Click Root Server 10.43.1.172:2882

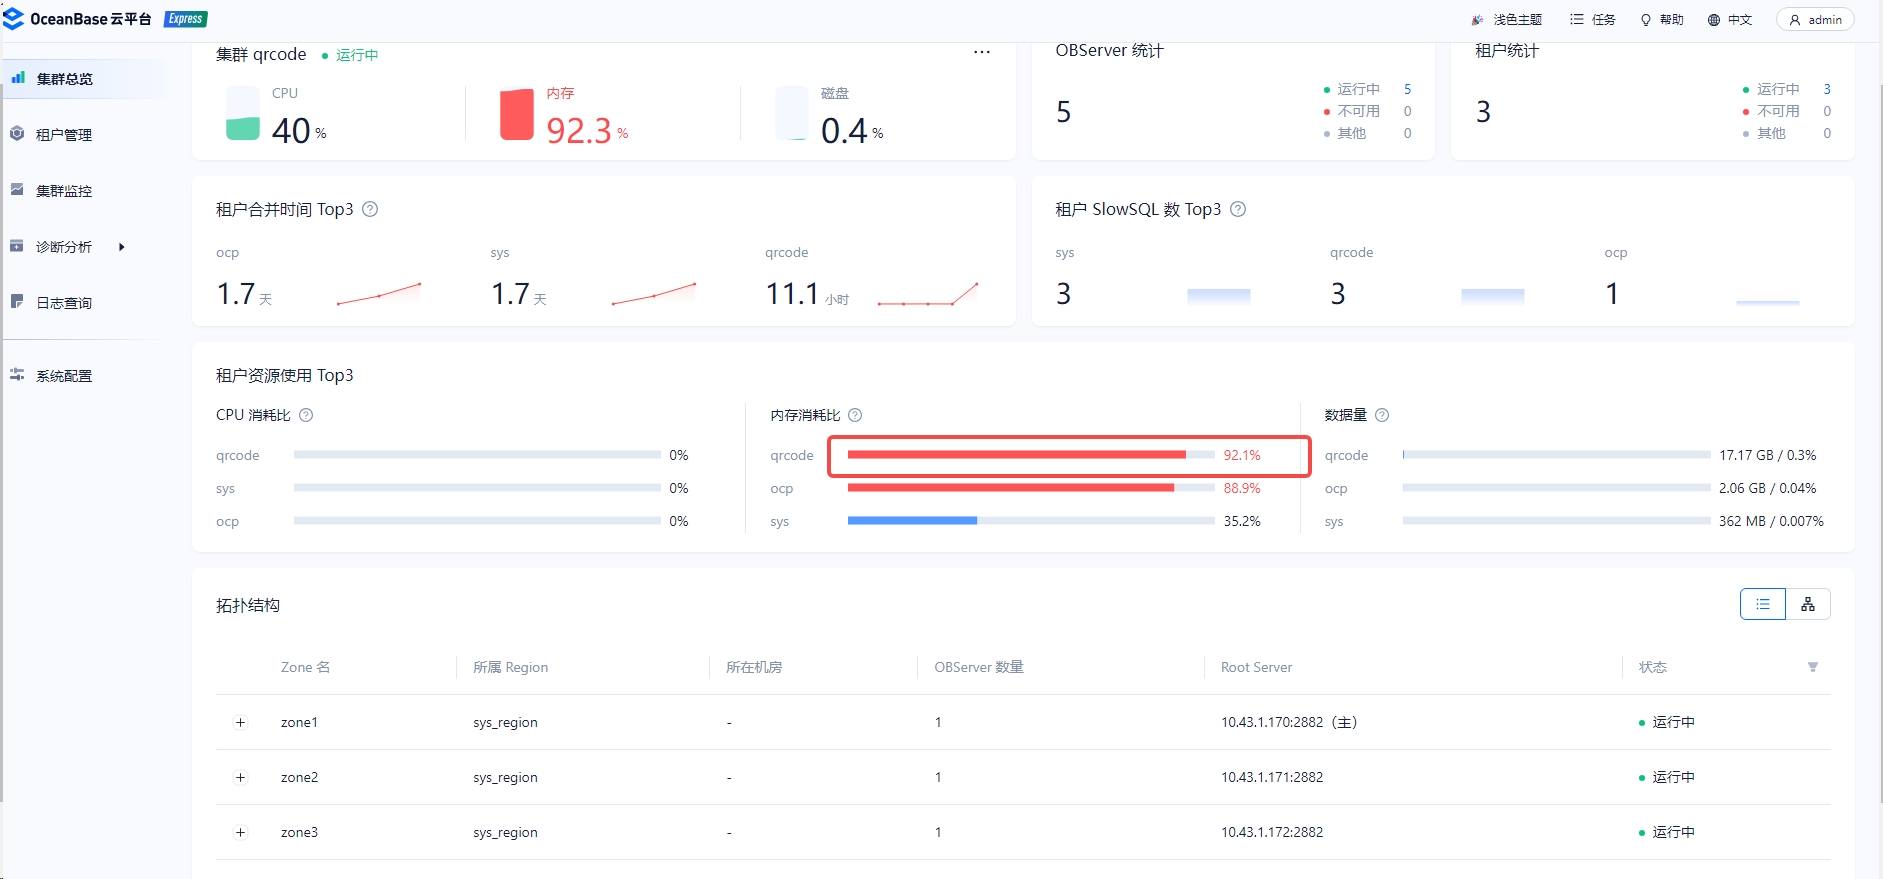(x=1272, y=832)
